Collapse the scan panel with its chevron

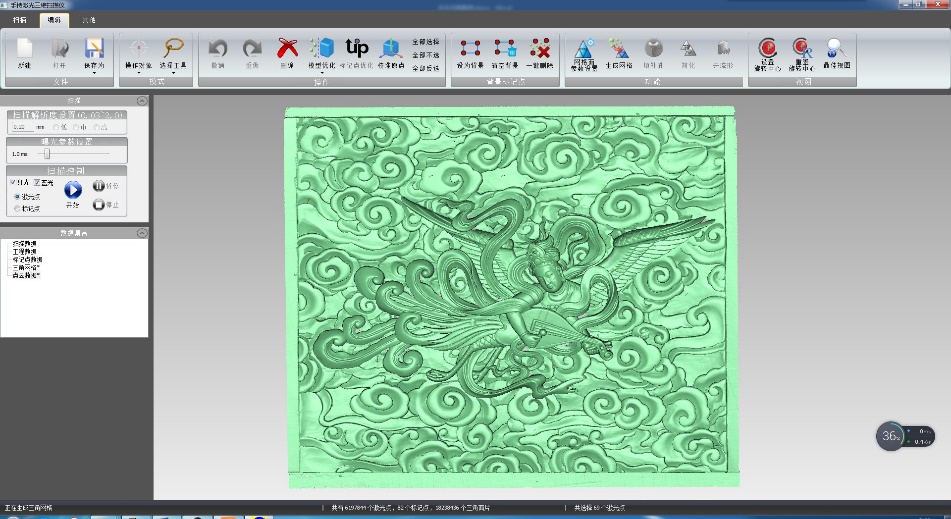tap(141, 101)
